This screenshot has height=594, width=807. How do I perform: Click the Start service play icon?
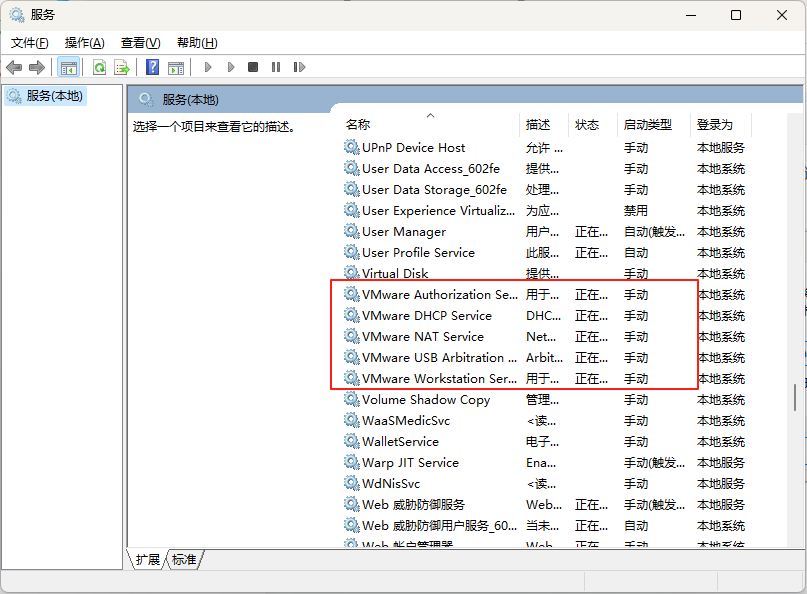(x=208, y=67)
